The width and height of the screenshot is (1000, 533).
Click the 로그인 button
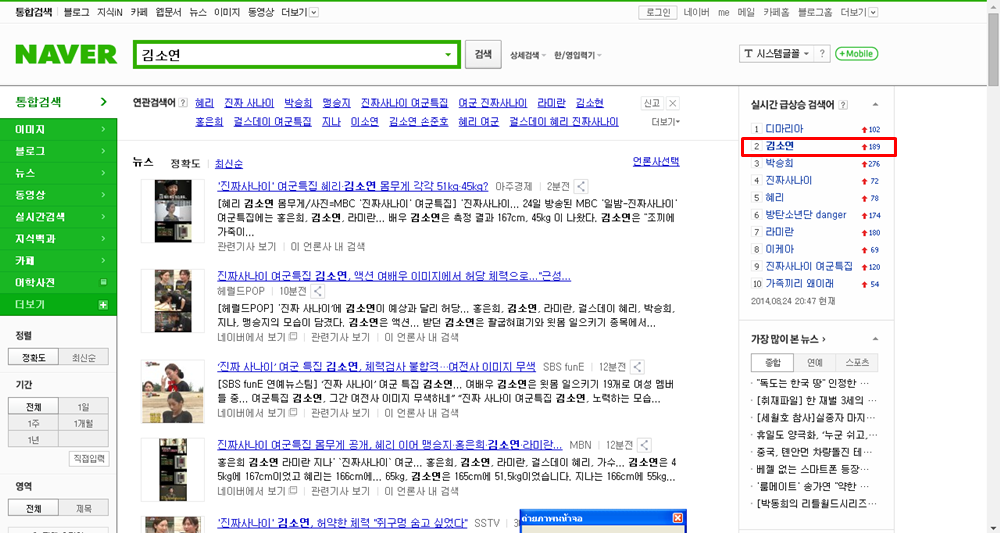658,12
